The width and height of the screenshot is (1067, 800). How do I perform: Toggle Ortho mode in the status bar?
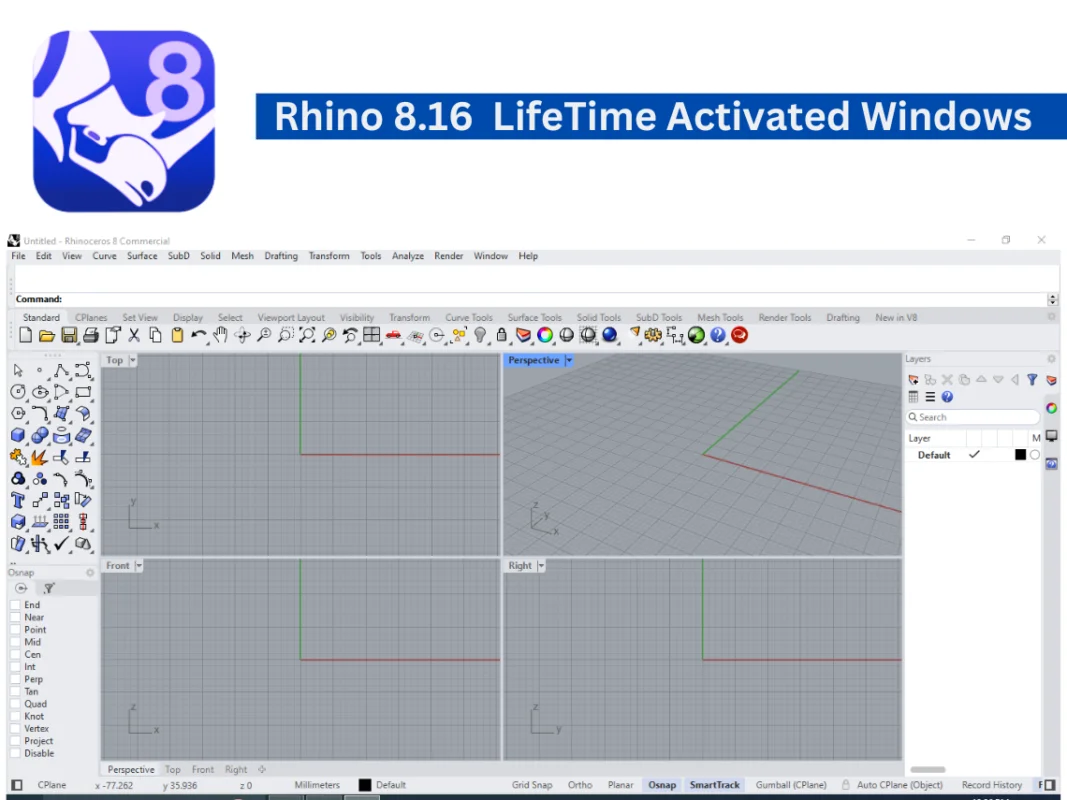pos(580,785)
